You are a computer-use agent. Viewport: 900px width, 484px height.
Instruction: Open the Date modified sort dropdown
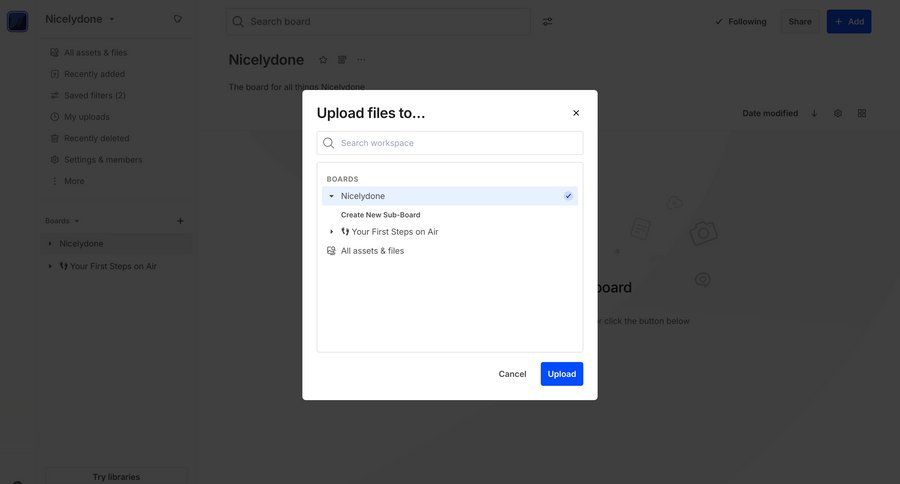[x=770, y=114]
